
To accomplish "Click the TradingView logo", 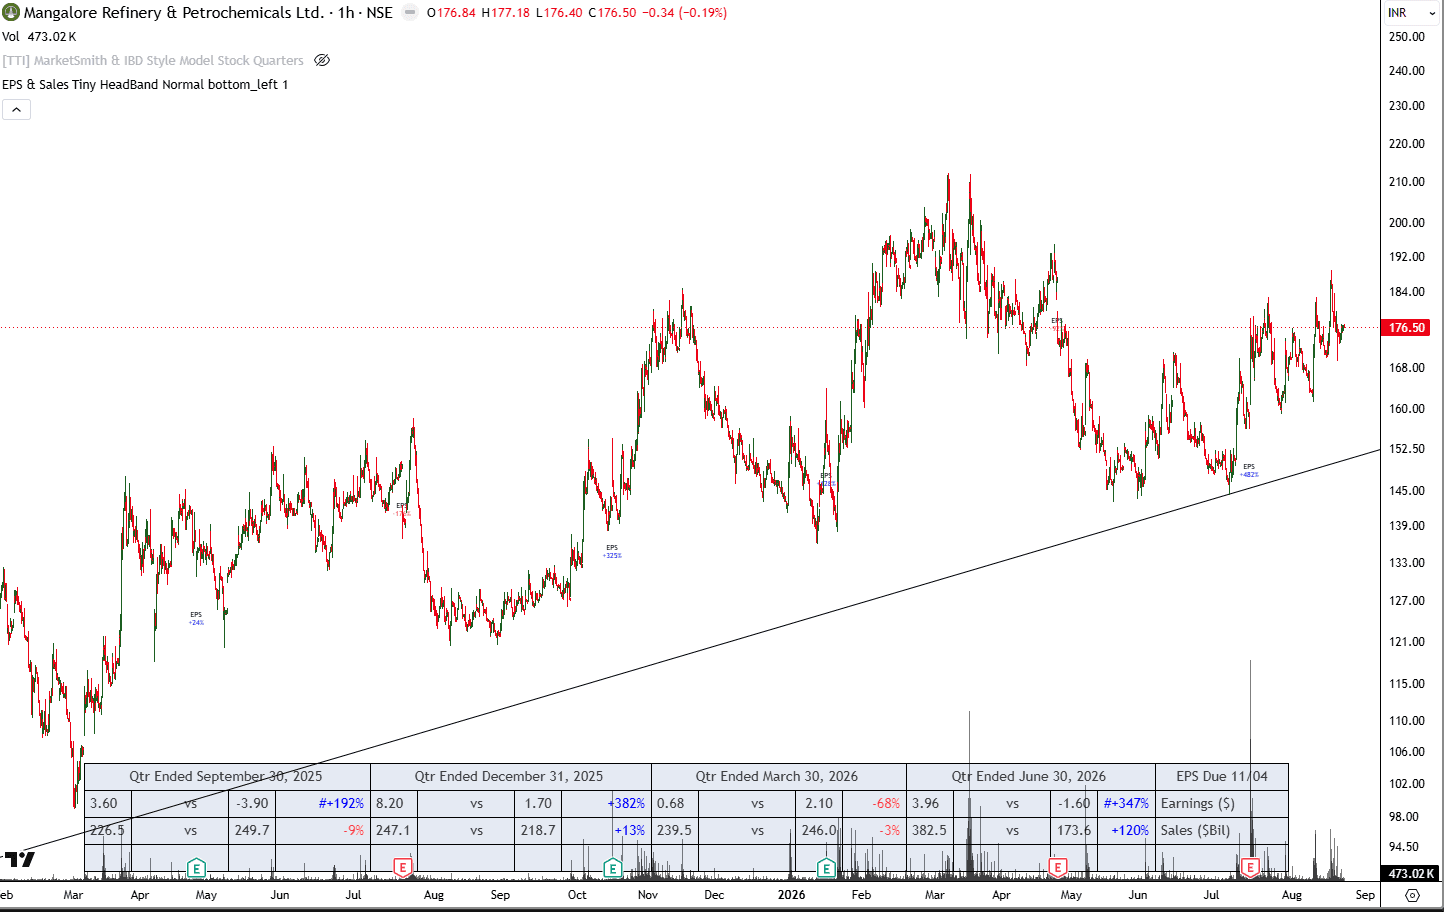I will click(19, 859).
